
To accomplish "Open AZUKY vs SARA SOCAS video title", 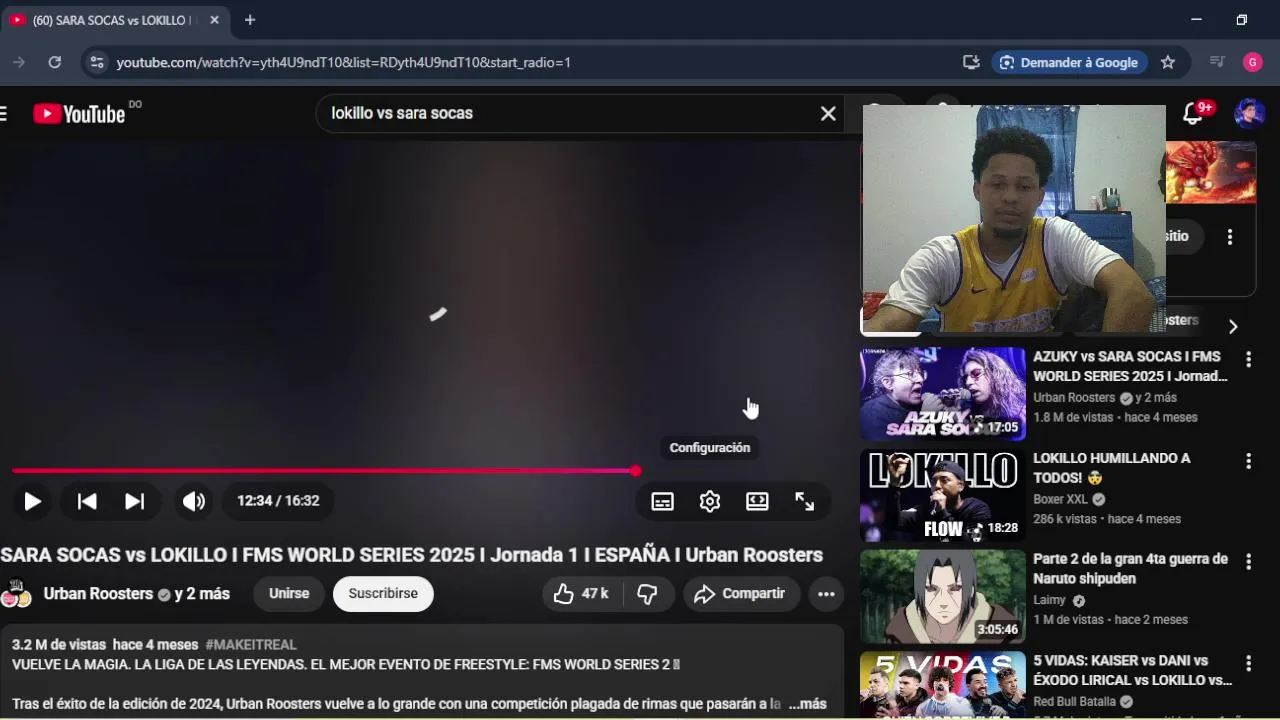I will pos(1130,366).
